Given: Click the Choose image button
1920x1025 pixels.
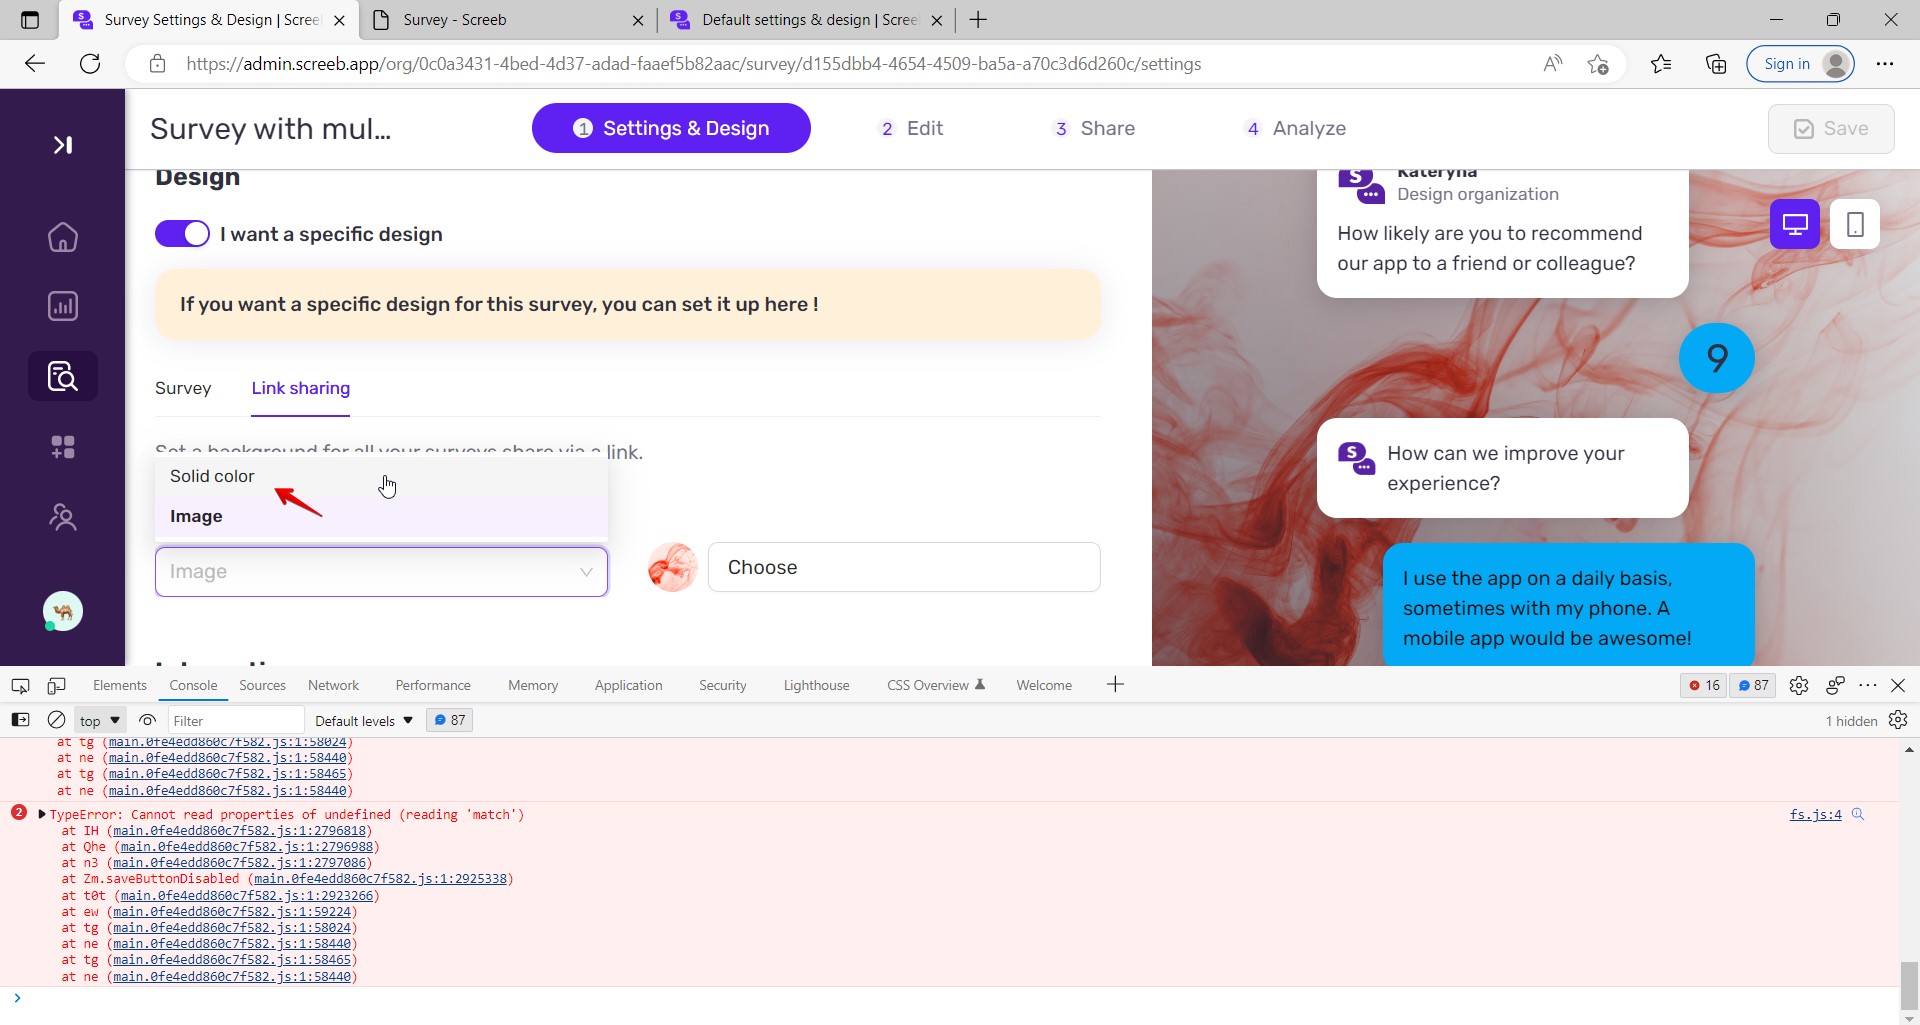Looking at the screenshot, I should [x=904, y=567].
